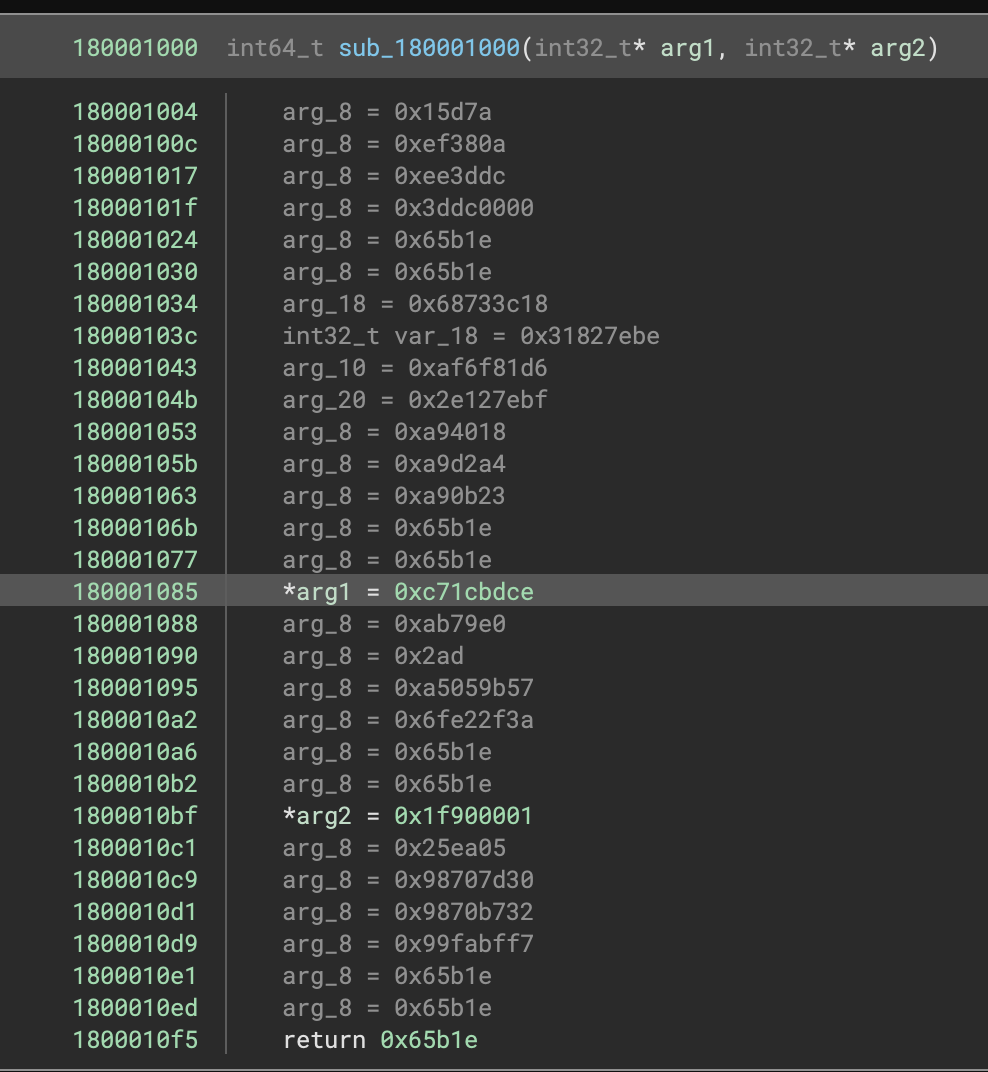Viewport: 988px width, 1072px height.
Task: Select address 1800010f5 on return line
Action: click(x=135, y=1040)
